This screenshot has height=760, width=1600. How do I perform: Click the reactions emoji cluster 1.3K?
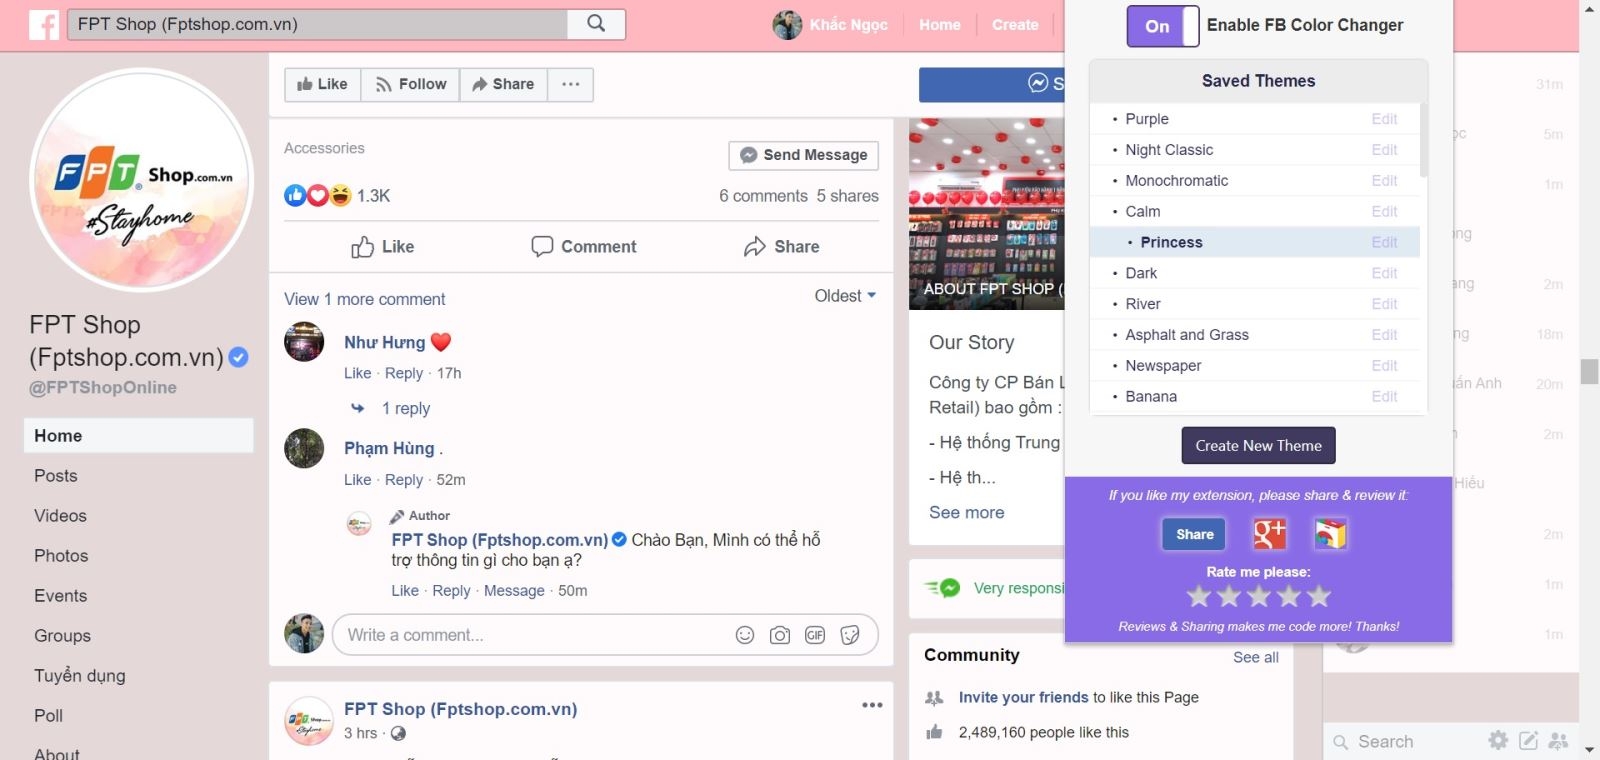pyautogui.click(x=337, y=195)
